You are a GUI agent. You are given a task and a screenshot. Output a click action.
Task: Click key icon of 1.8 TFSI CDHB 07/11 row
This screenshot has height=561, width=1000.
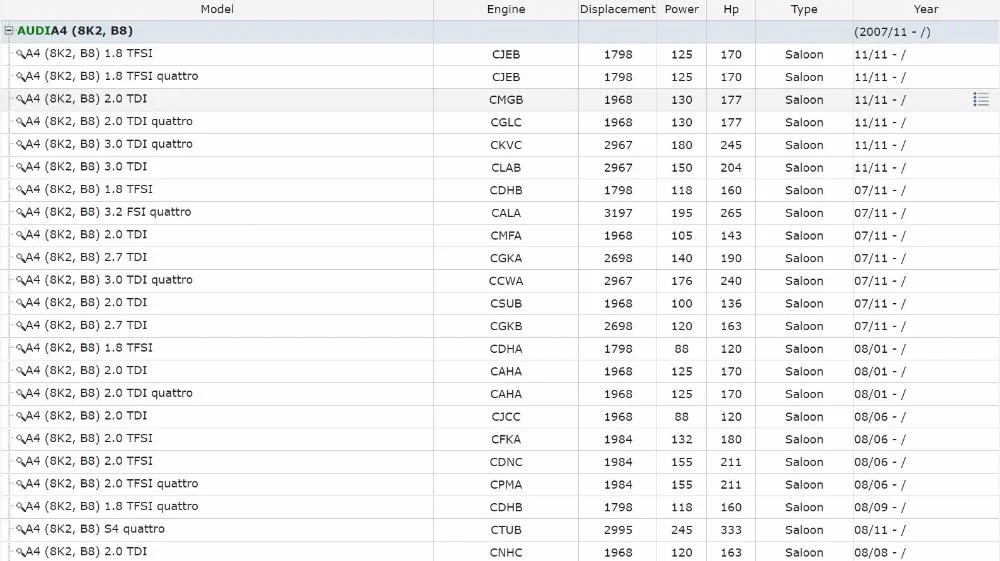click(x=20, y=191)
